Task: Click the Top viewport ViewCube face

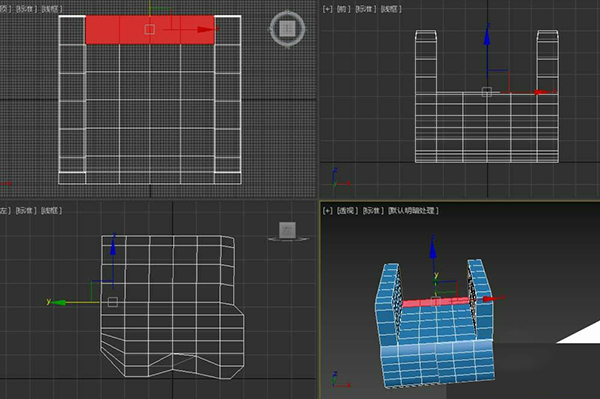Action: pos(287,28)
